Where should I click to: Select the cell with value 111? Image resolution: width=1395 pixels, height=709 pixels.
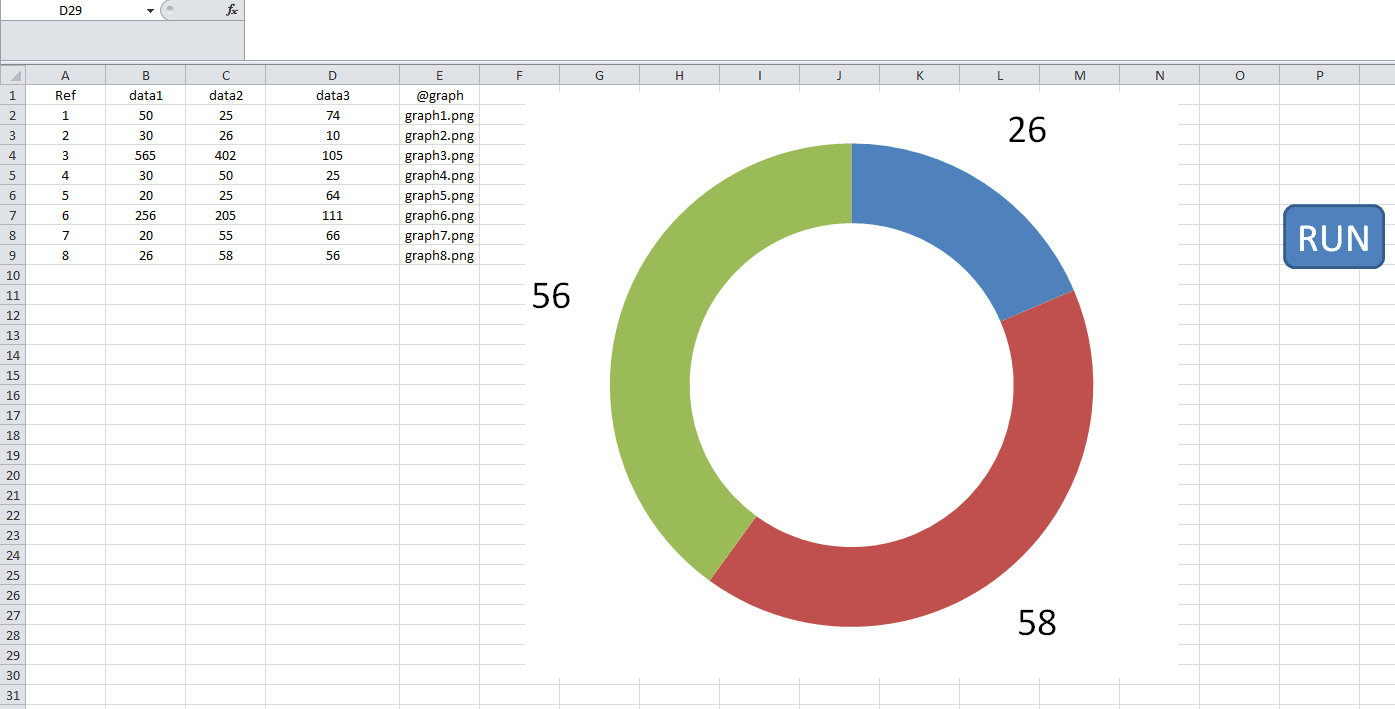click(x=332, y=215)
